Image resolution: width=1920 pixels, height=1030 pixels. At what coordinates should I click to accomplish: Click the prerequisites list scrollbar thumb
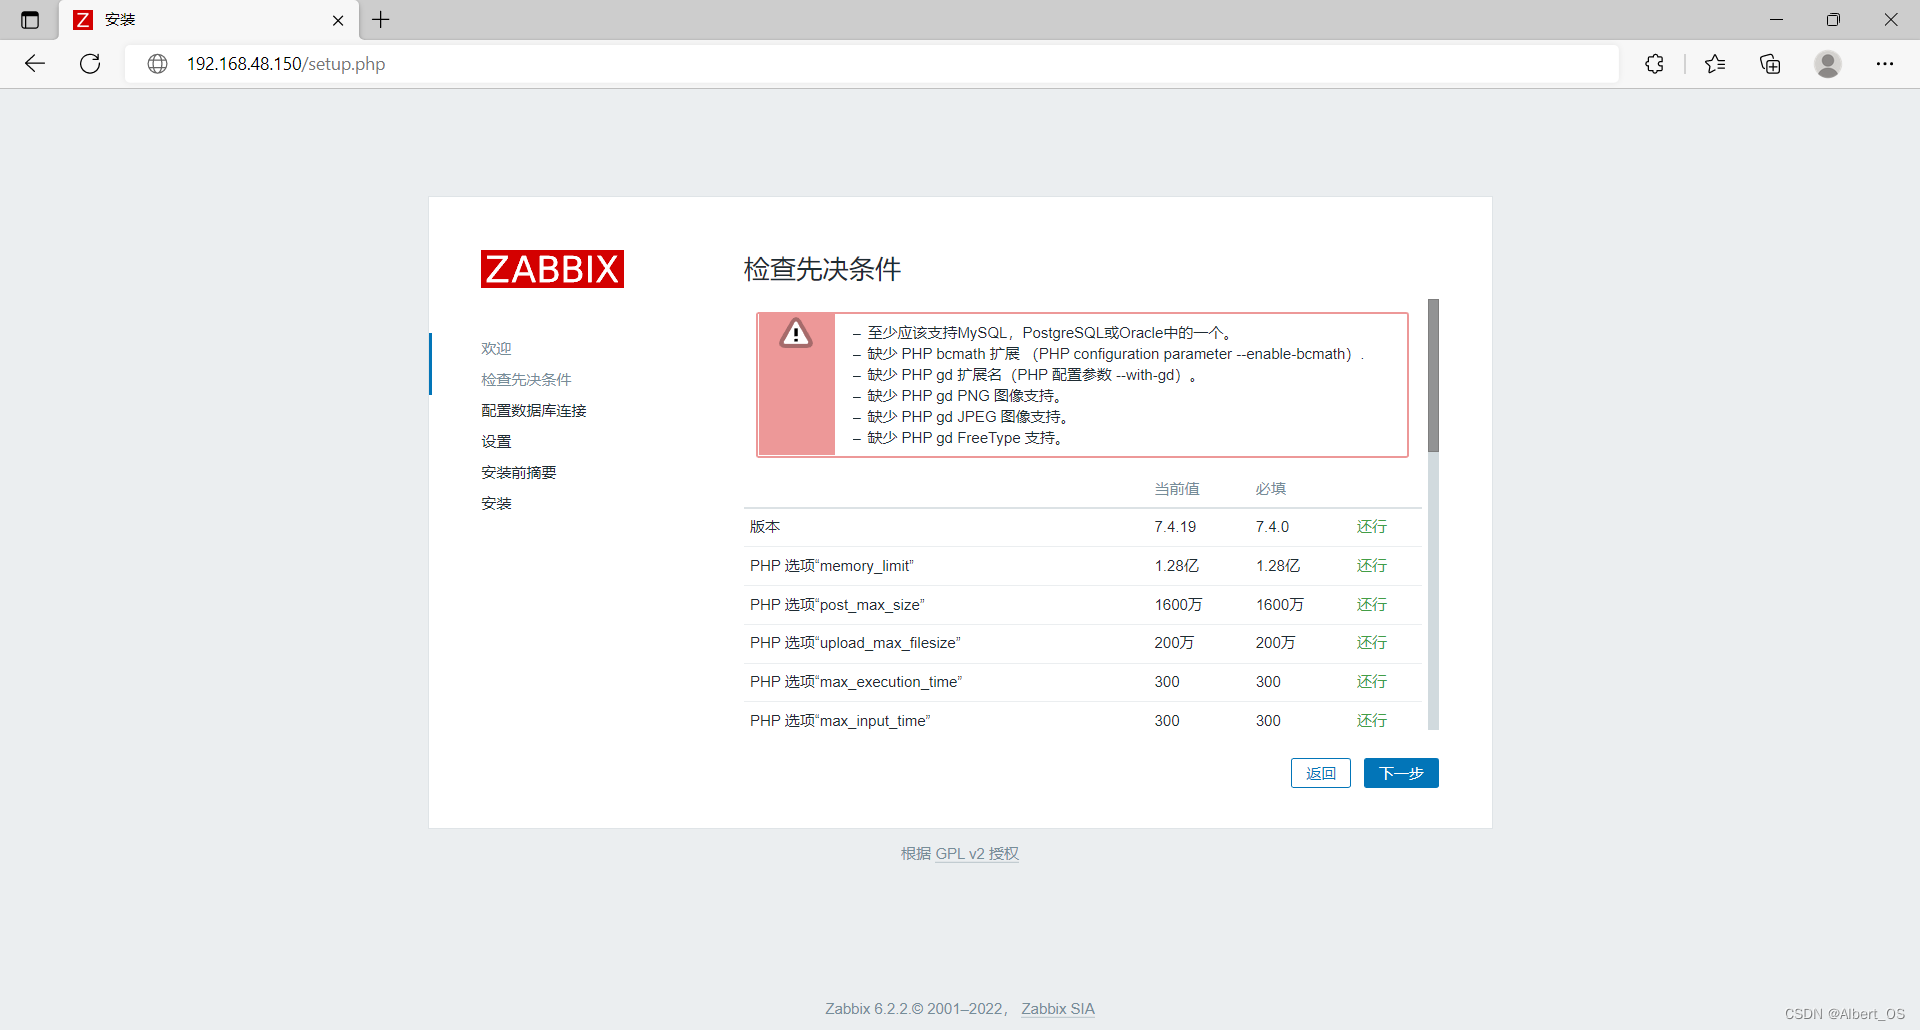[x=1433, y=376]
